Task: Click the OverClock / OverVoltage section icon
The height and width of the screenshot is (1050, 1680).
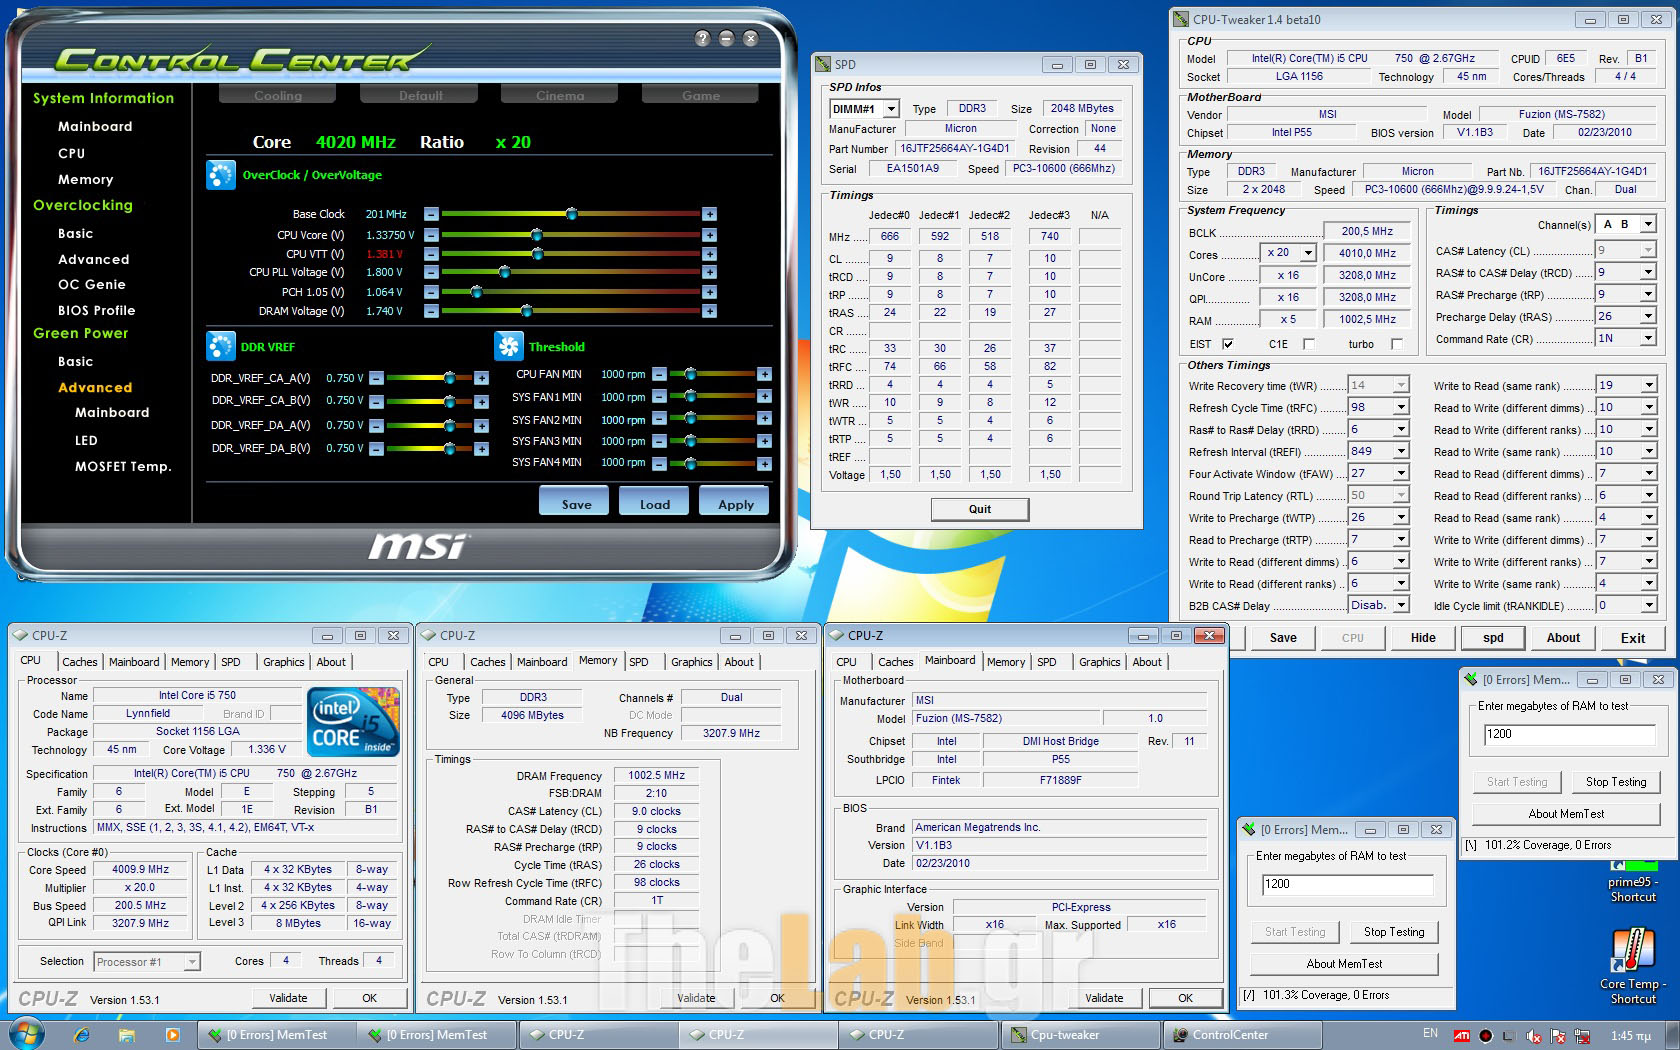Action: (x=220, y=175)
